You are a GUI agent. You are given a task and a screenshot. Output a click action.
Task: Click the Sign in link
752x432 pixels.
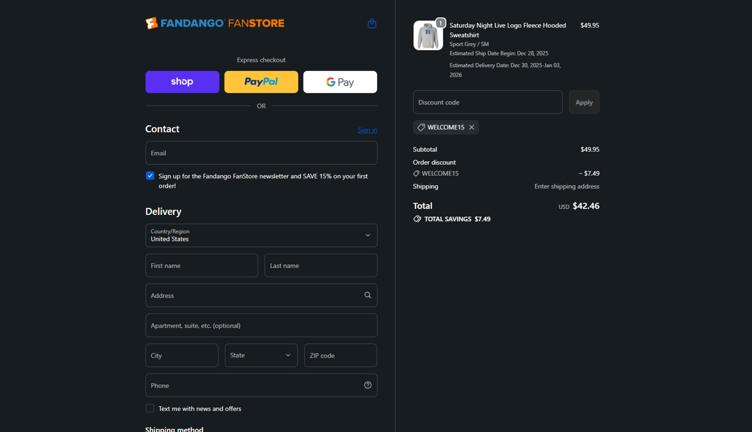367,130
